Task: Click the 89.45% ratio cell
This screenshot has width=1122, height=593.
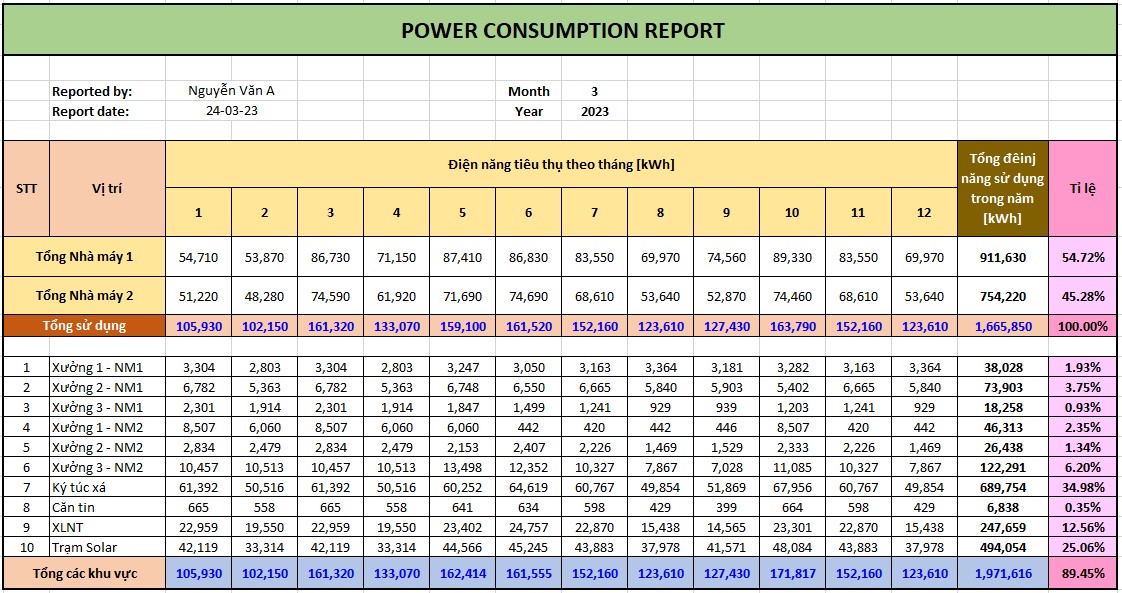Action: tap(1082, 573)
